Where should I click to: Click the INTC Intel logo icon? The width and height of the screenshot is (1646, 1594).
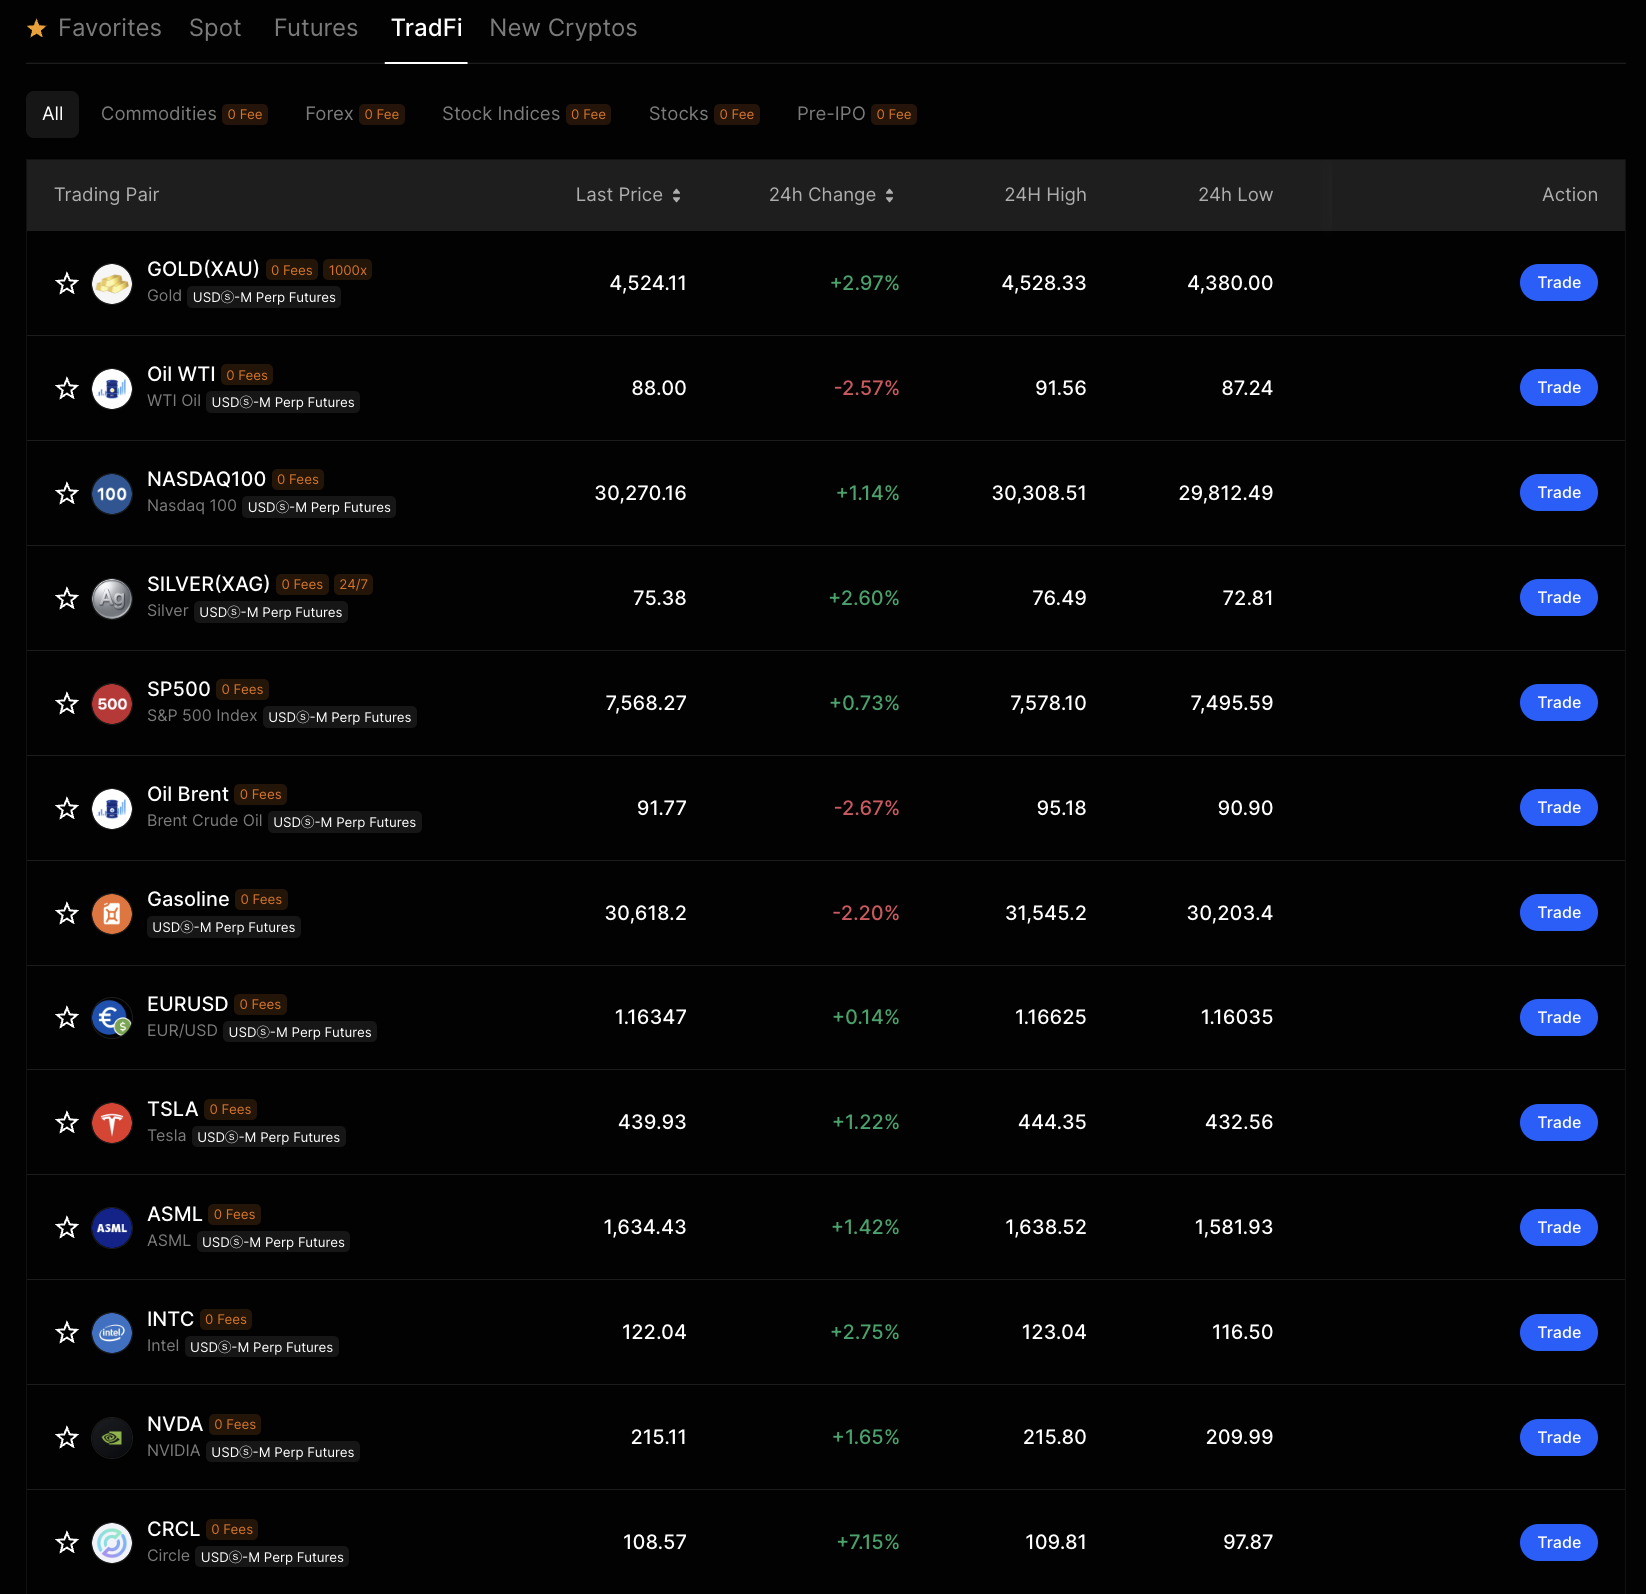[112, 1333]
